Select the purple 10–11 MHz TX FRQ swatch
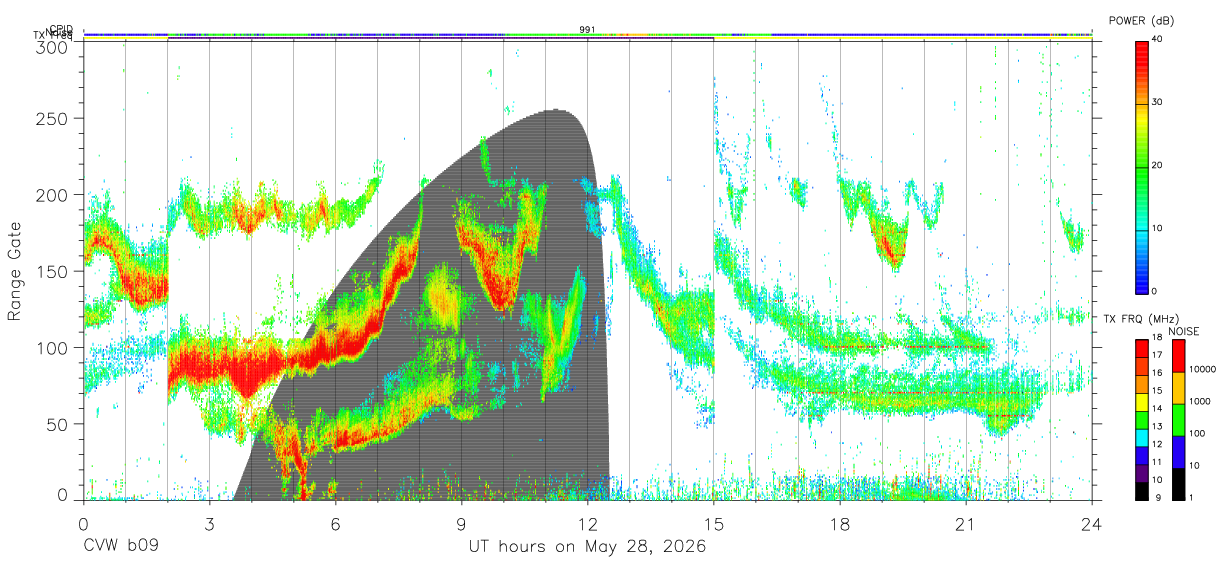 pos(1140,471)
